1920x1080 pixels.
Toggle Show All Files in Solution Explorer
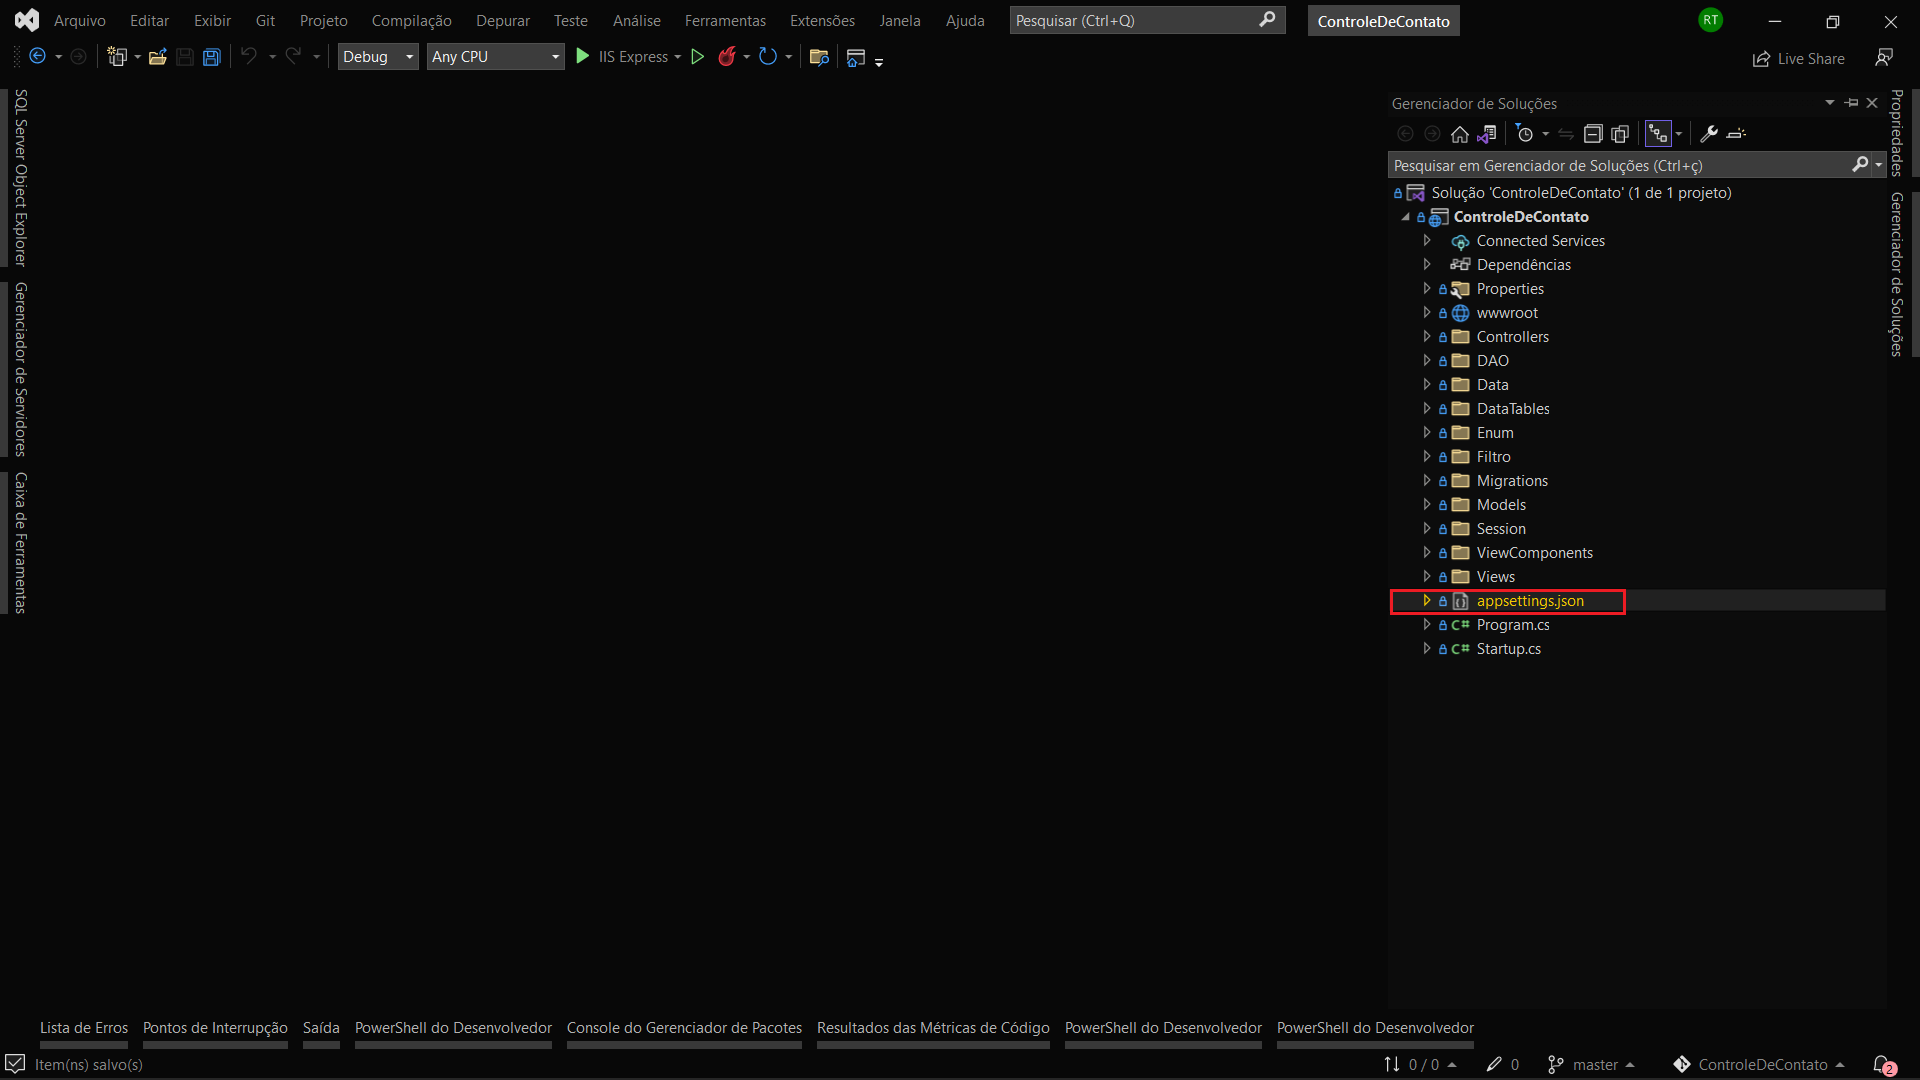coord(1620,134)
